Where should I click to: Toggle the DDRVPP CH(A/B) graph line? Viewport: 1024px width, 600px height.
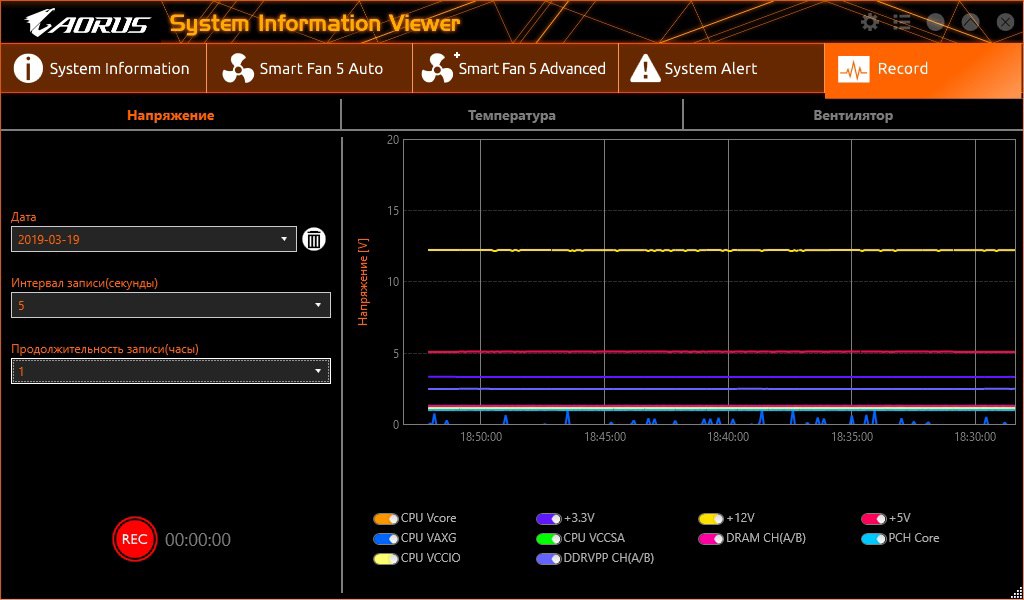pyautogui.click(x=549, y=560)
